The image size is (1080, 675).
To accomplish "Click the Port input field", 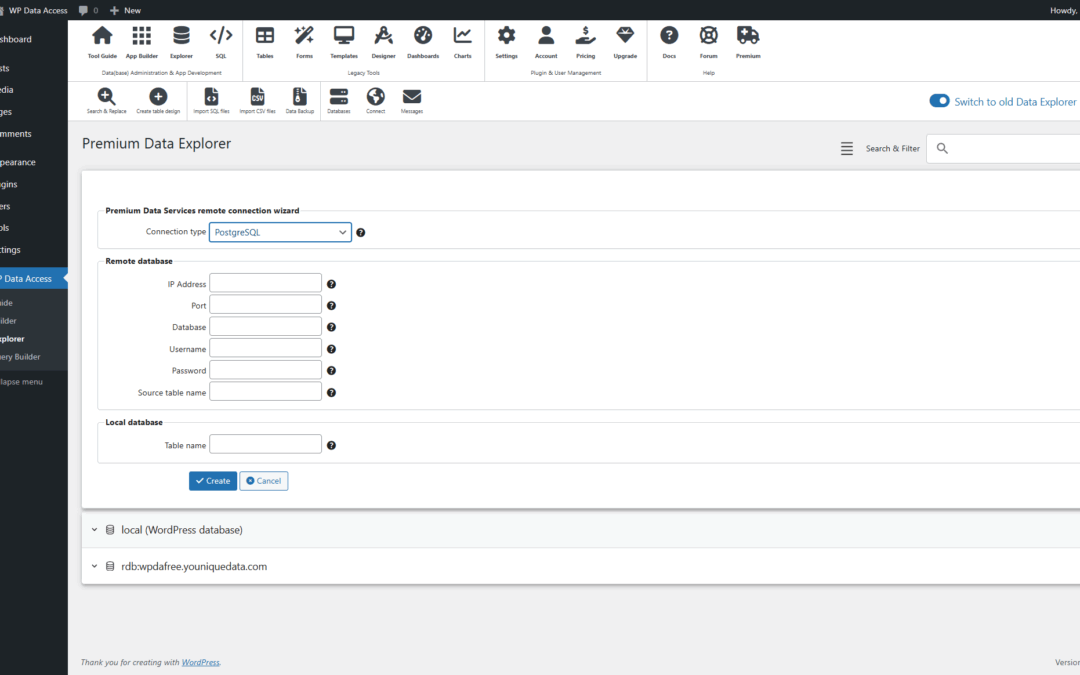I will 265,304.
